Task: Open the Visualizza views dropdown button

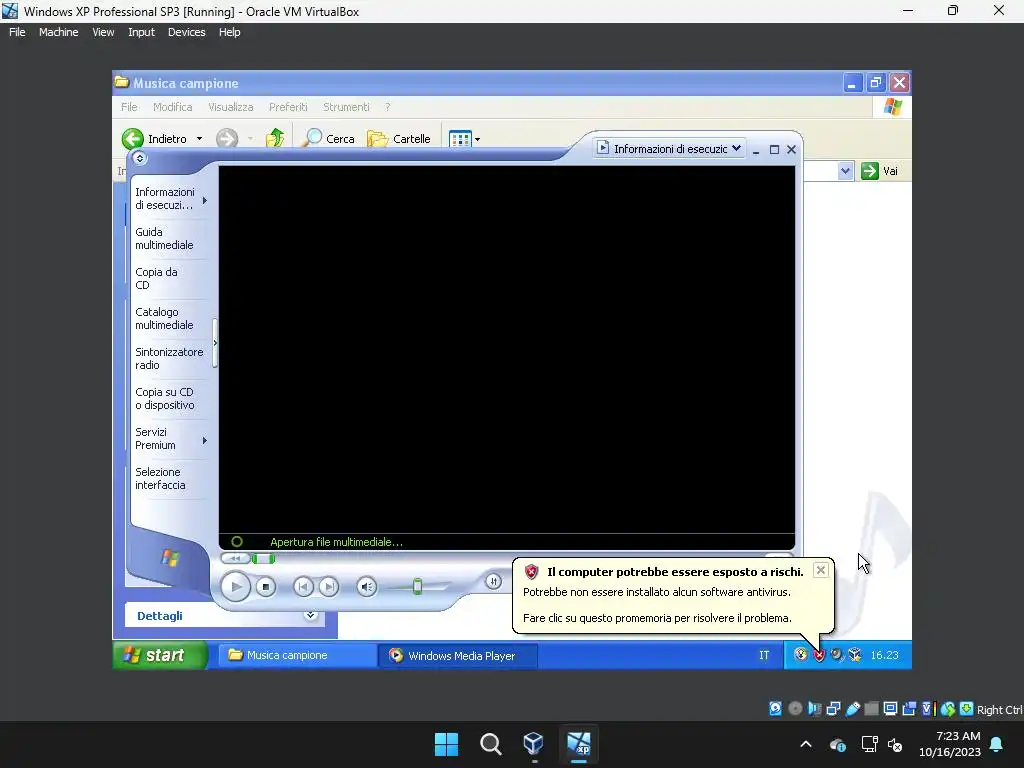Action: pyautogui.click(x=464, y=138)
